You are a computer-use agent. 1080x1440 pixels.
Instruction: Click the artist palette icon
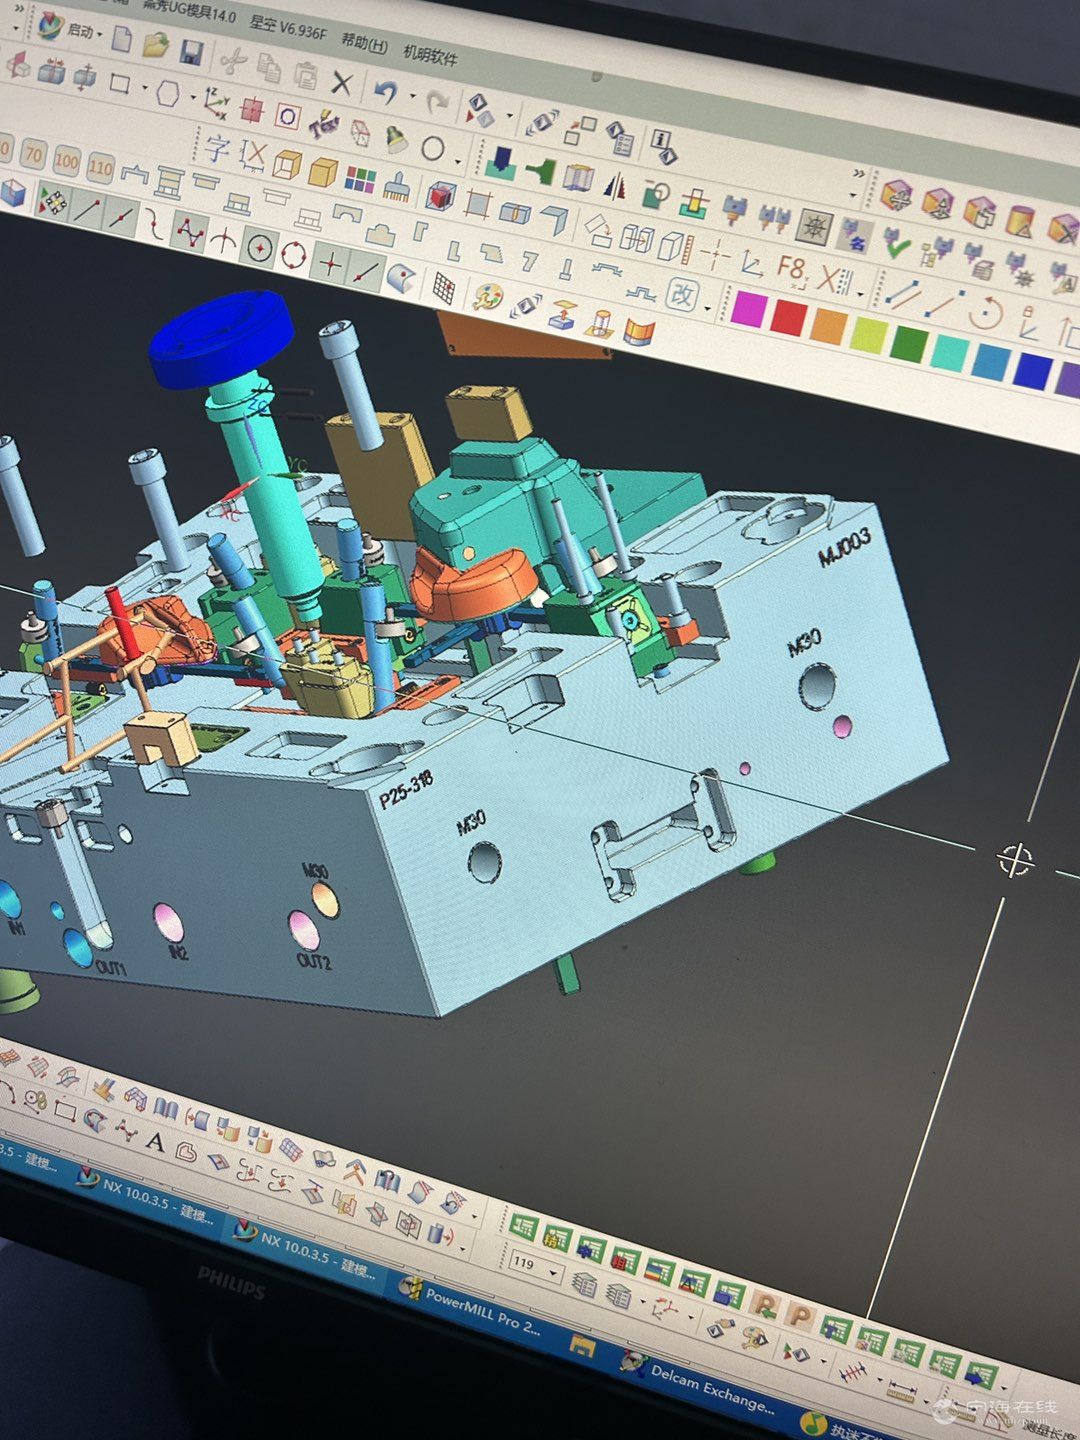(x=488, y=297)
